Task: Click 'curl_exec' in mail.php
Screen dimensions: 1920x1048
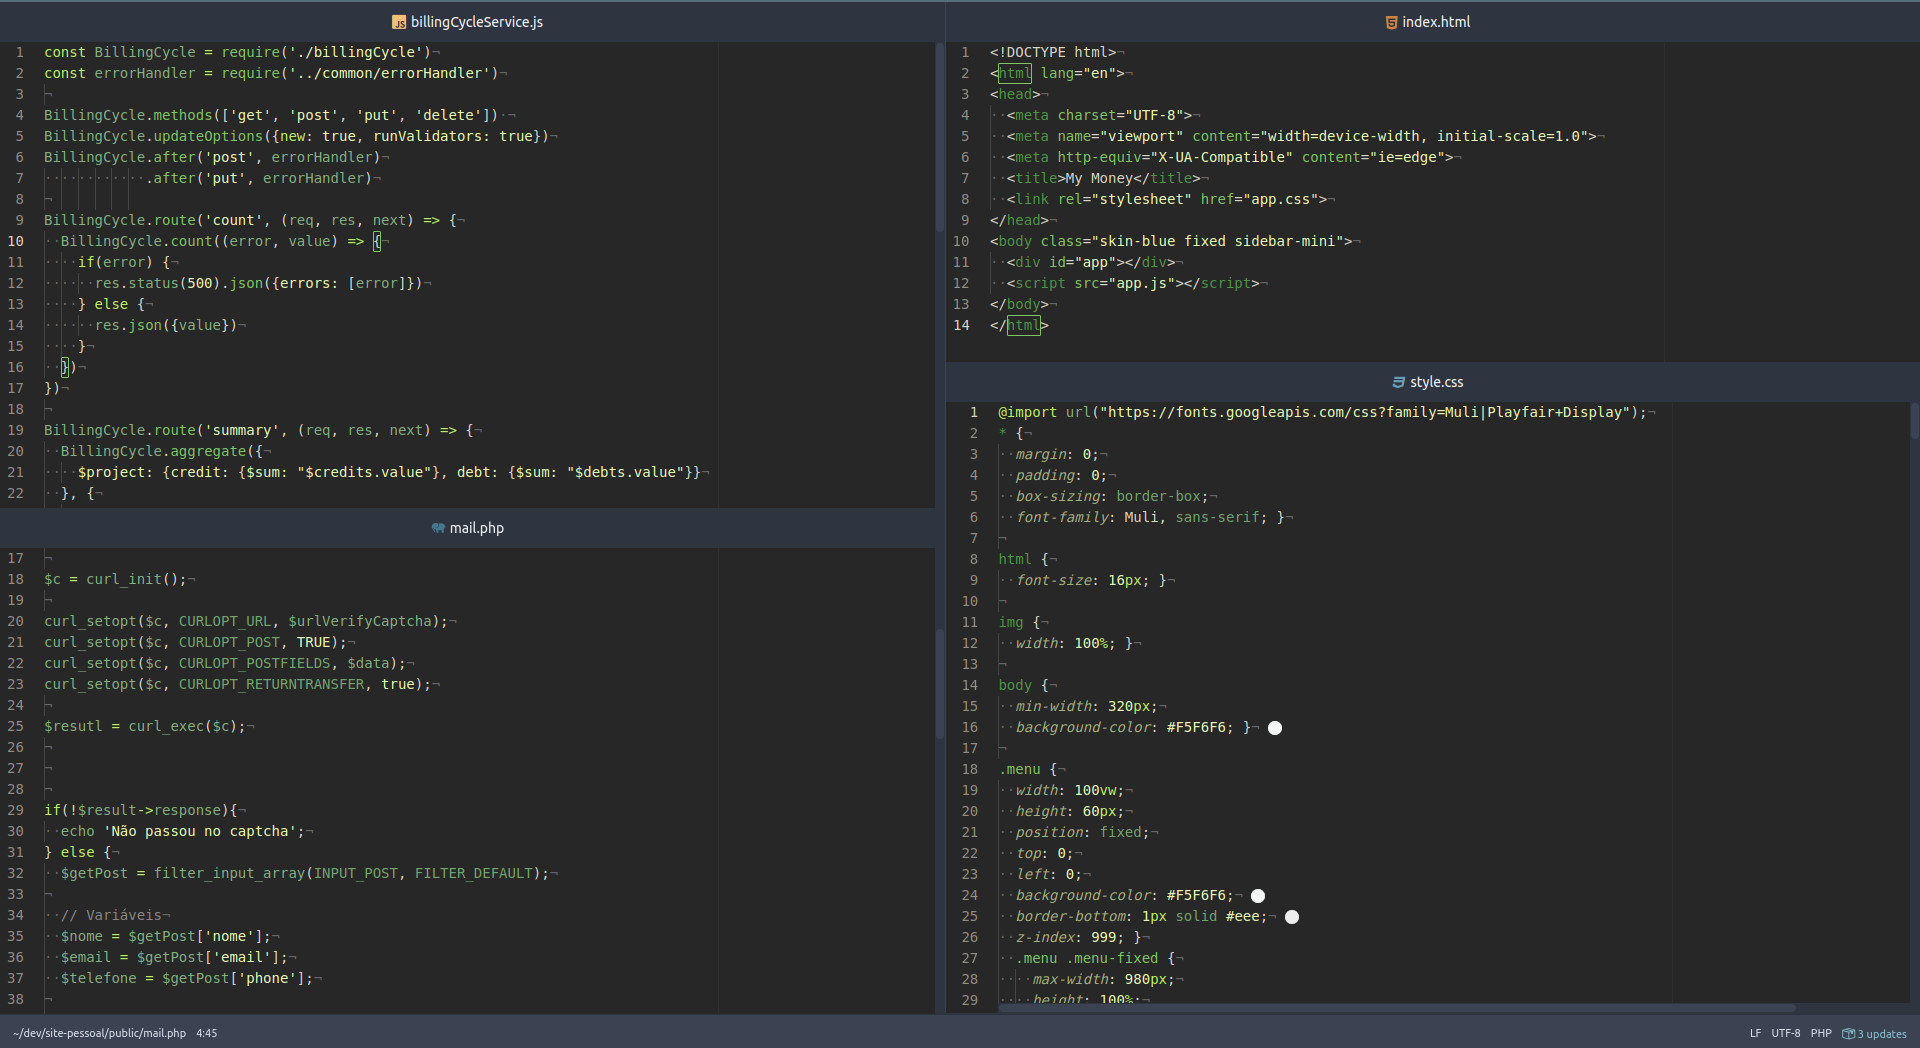Action: coord(166,726)
